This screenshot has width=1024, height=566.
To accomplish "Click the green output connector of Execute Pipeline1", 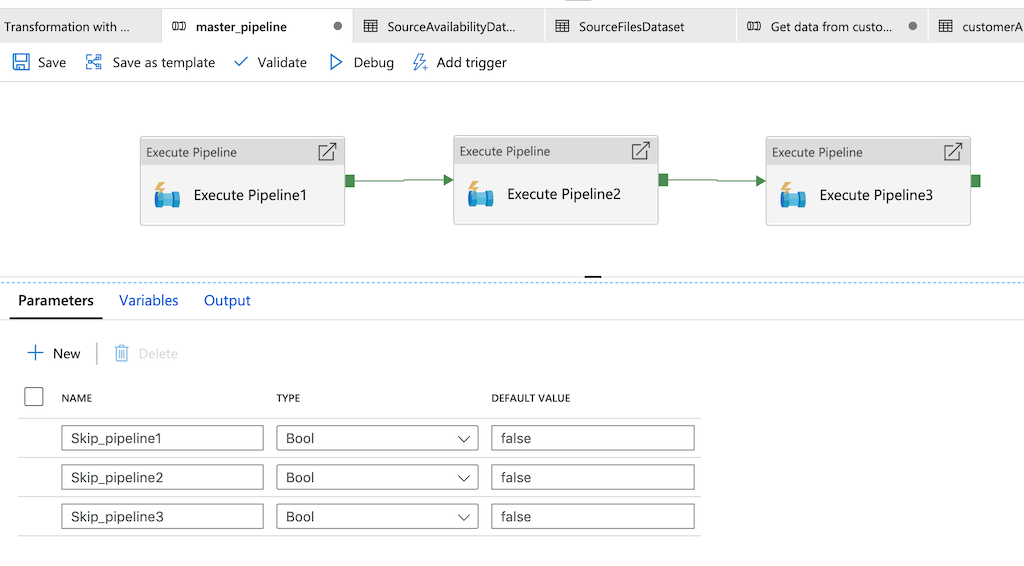I will click(x=349, y=181).
